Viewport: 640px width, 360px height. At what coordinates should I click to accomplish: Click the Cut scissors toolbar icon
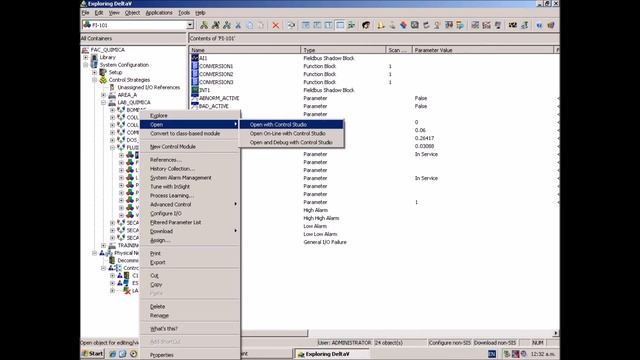pos(238,25)
